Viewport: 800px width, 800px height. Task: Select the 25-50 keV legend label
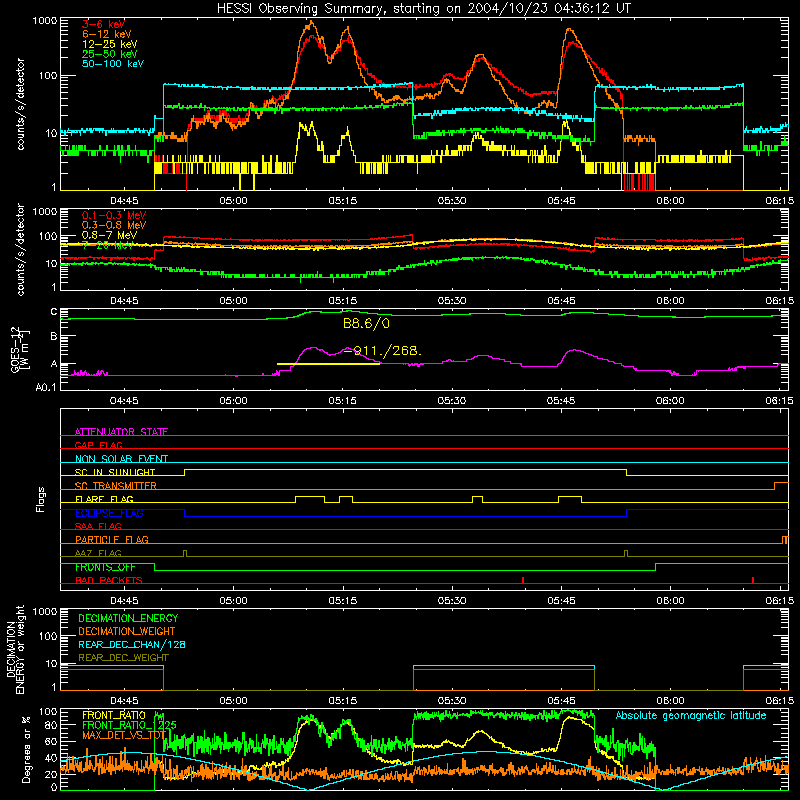tap(110, 54)
